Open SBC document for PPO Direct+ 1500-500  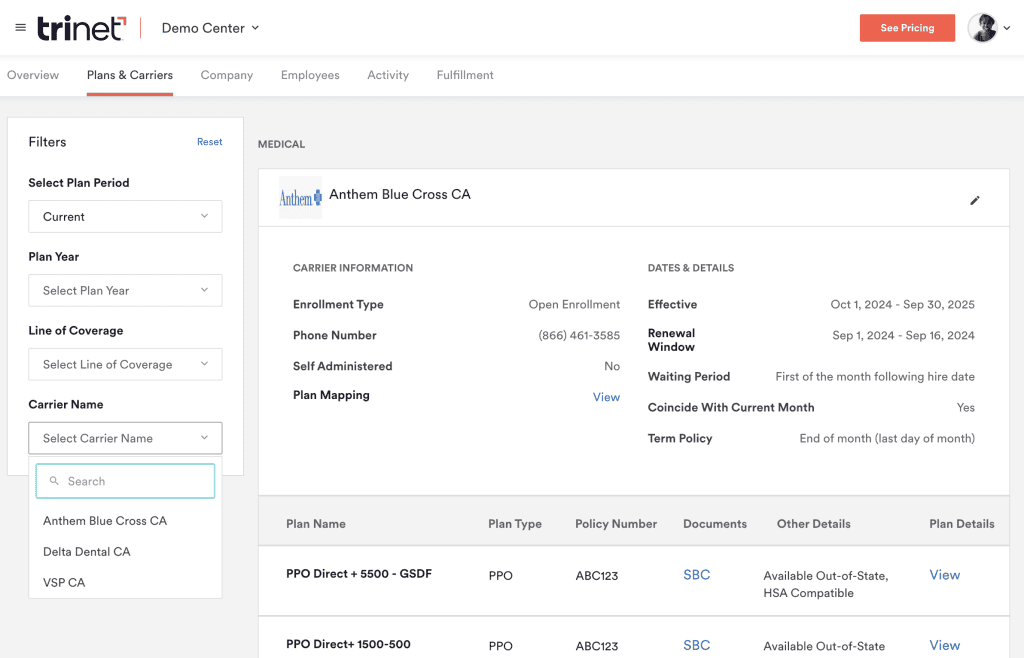pyautogui.click(x=696, y=645)
